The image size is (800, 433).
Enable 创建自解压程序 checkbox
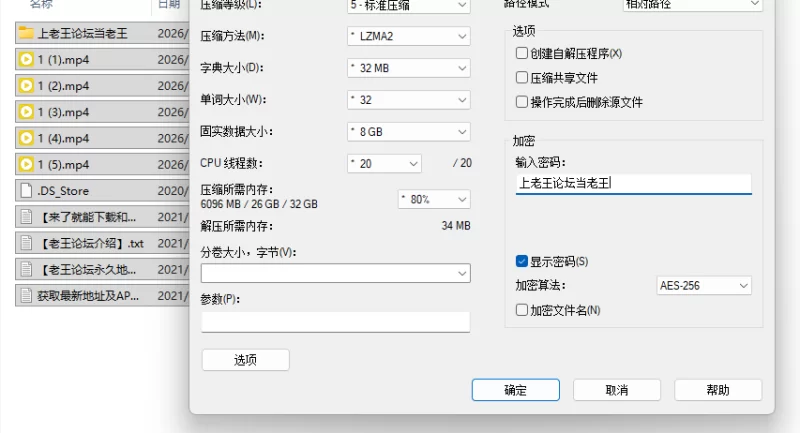coord(522,53)
